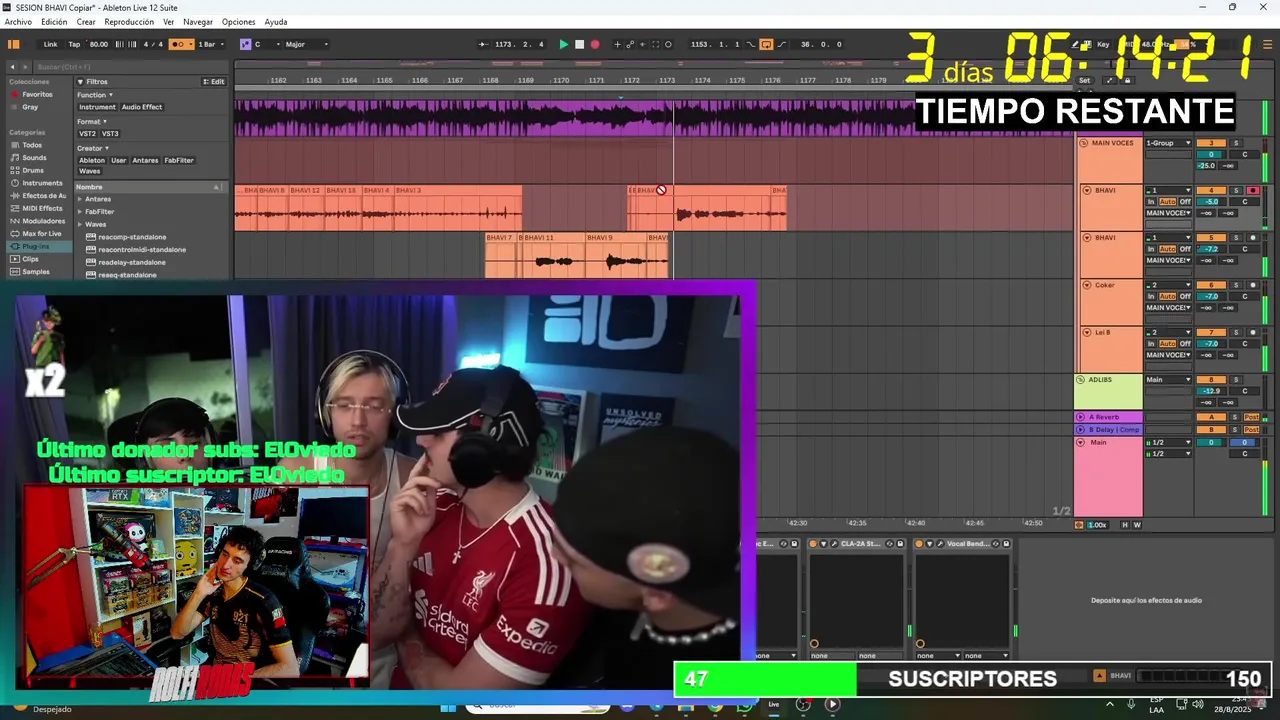The width and height of the screenshot is (1280, 720).
Task: Toggle the purple scale mode icon
Action: tap(245, 44)
